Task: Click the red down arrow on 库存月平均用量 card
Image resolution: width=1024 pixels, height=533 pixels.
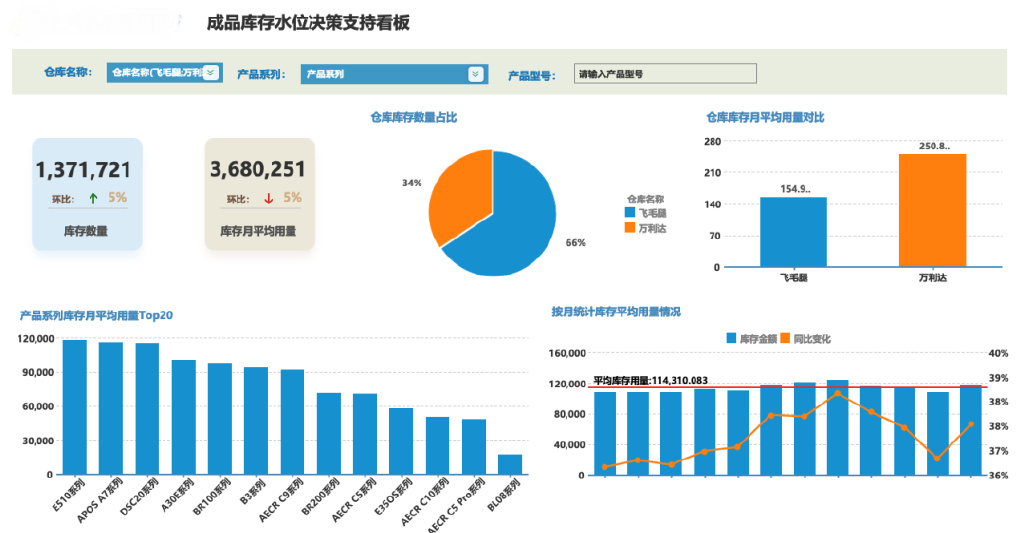Action: tap(268, 198)
